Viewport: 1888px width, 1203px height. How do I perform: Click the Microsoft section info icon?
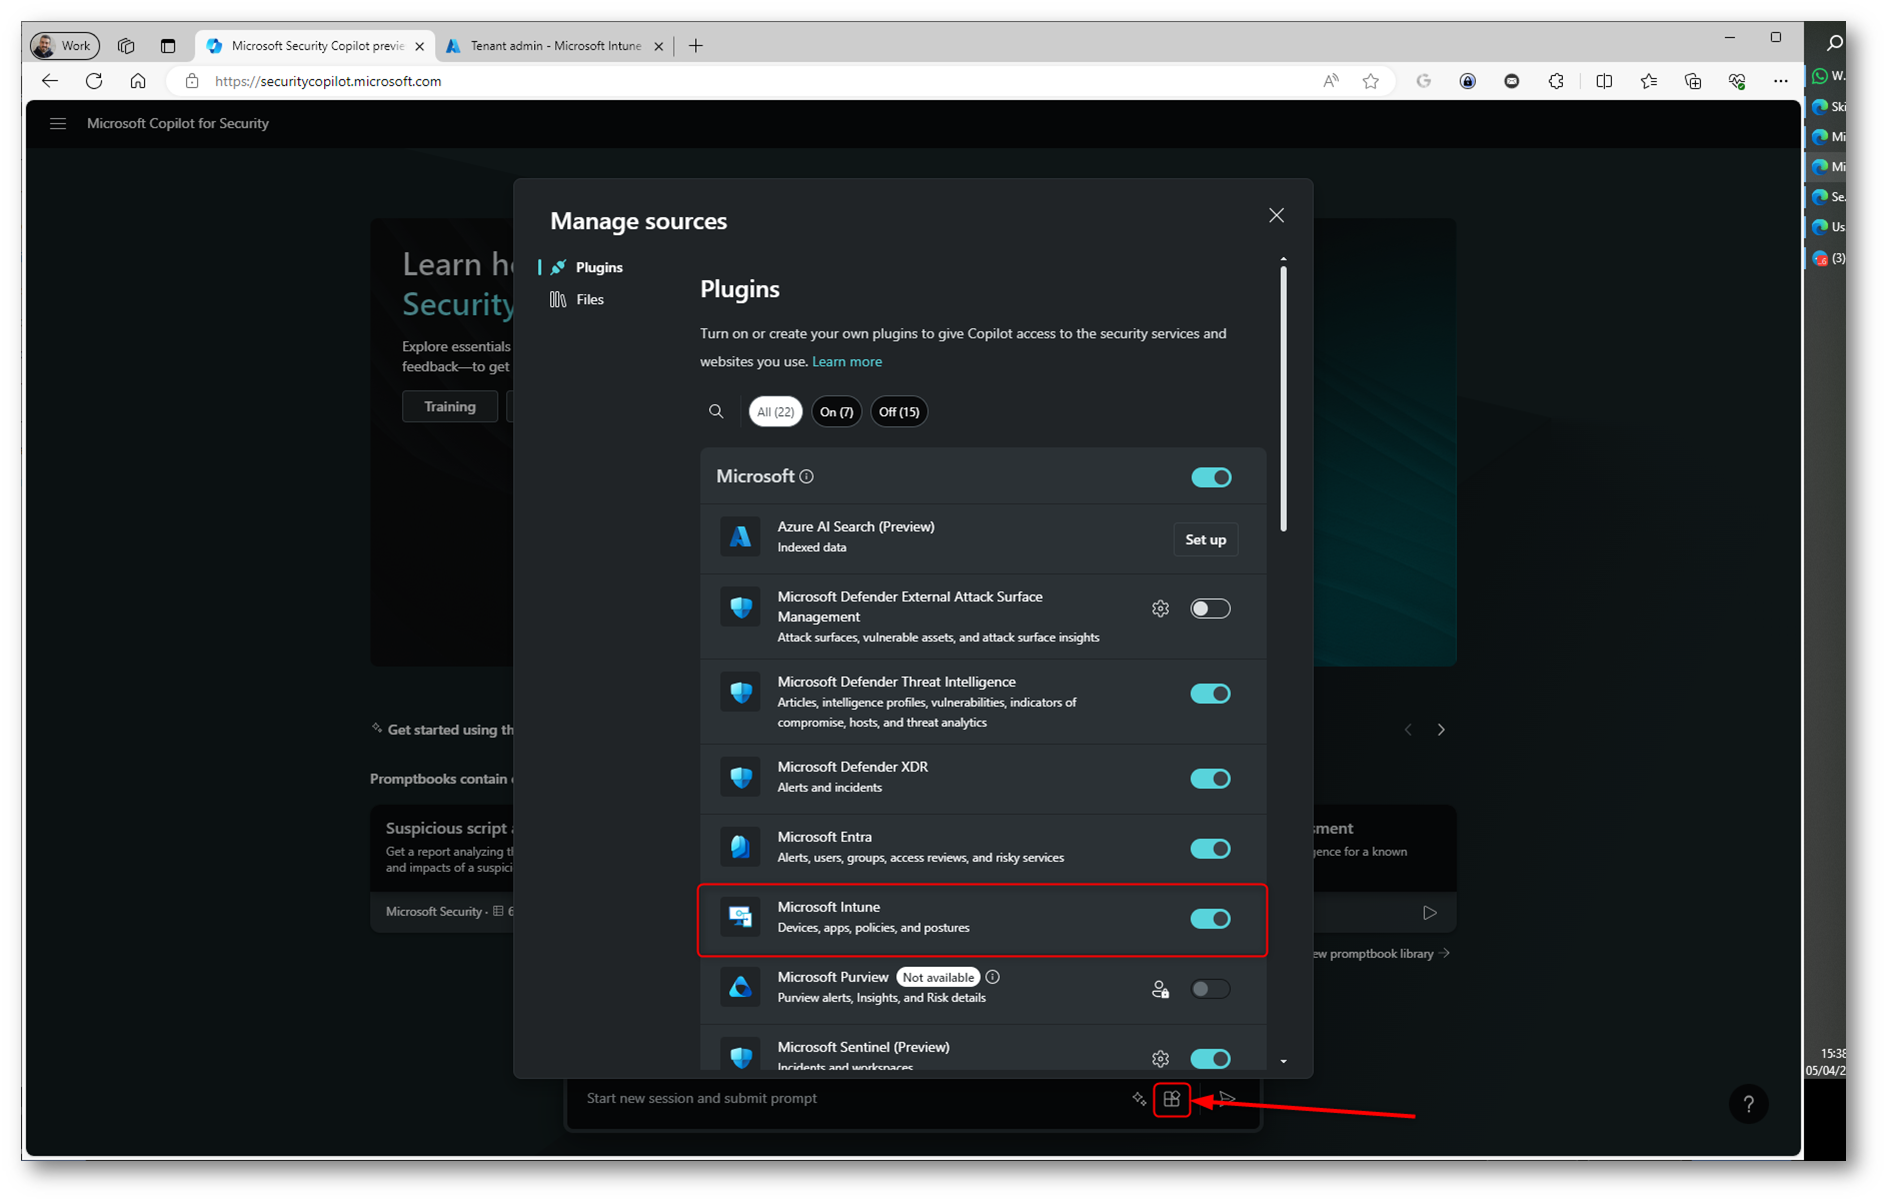pyautogui.click(x=807, y=476)
